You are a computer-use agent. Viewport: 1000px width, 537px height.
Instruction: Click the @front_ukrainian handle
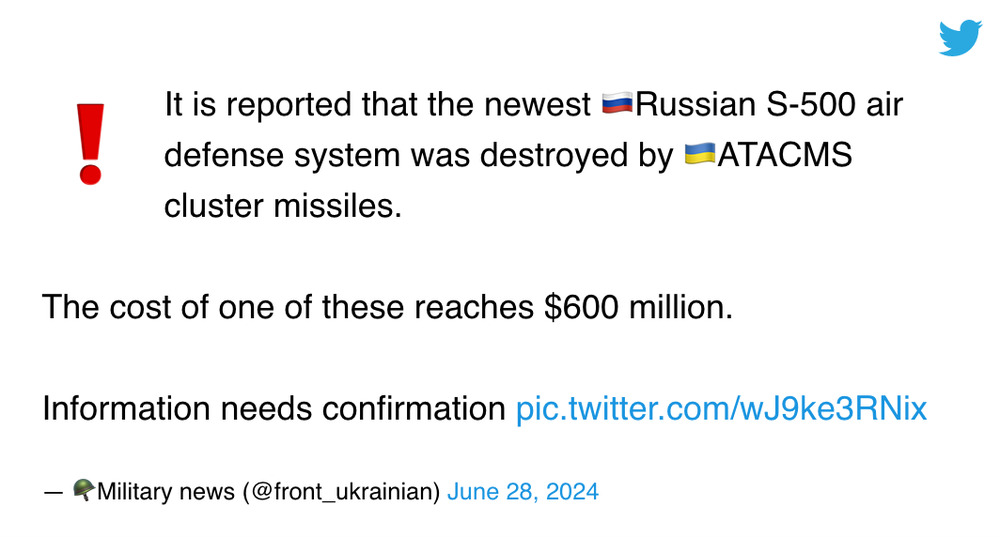(x=339, y=491)
